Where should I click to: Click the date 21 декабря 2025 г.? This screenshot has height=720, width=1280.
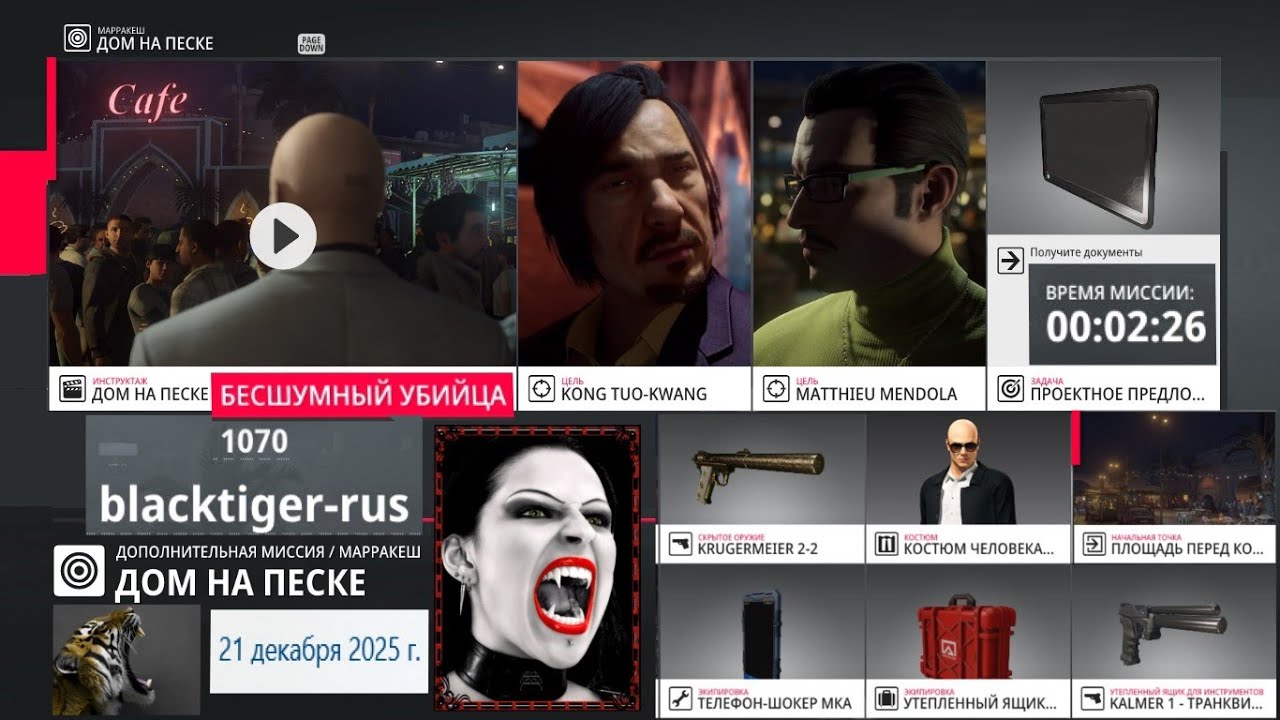coord(319,651)
